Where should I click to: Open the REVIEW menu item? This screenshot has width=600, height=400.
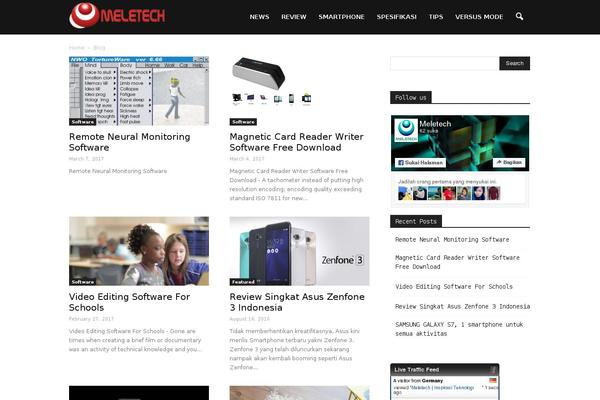(293, 17)
